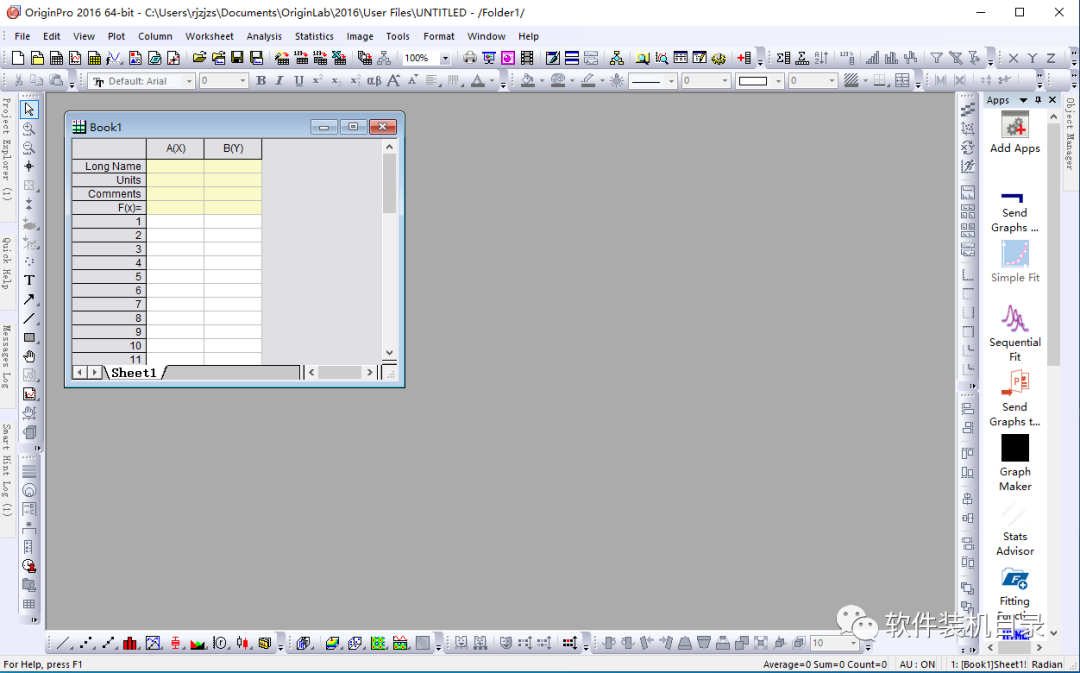Open the File menu
The image size is (1080, 673).
pos(22,37)
